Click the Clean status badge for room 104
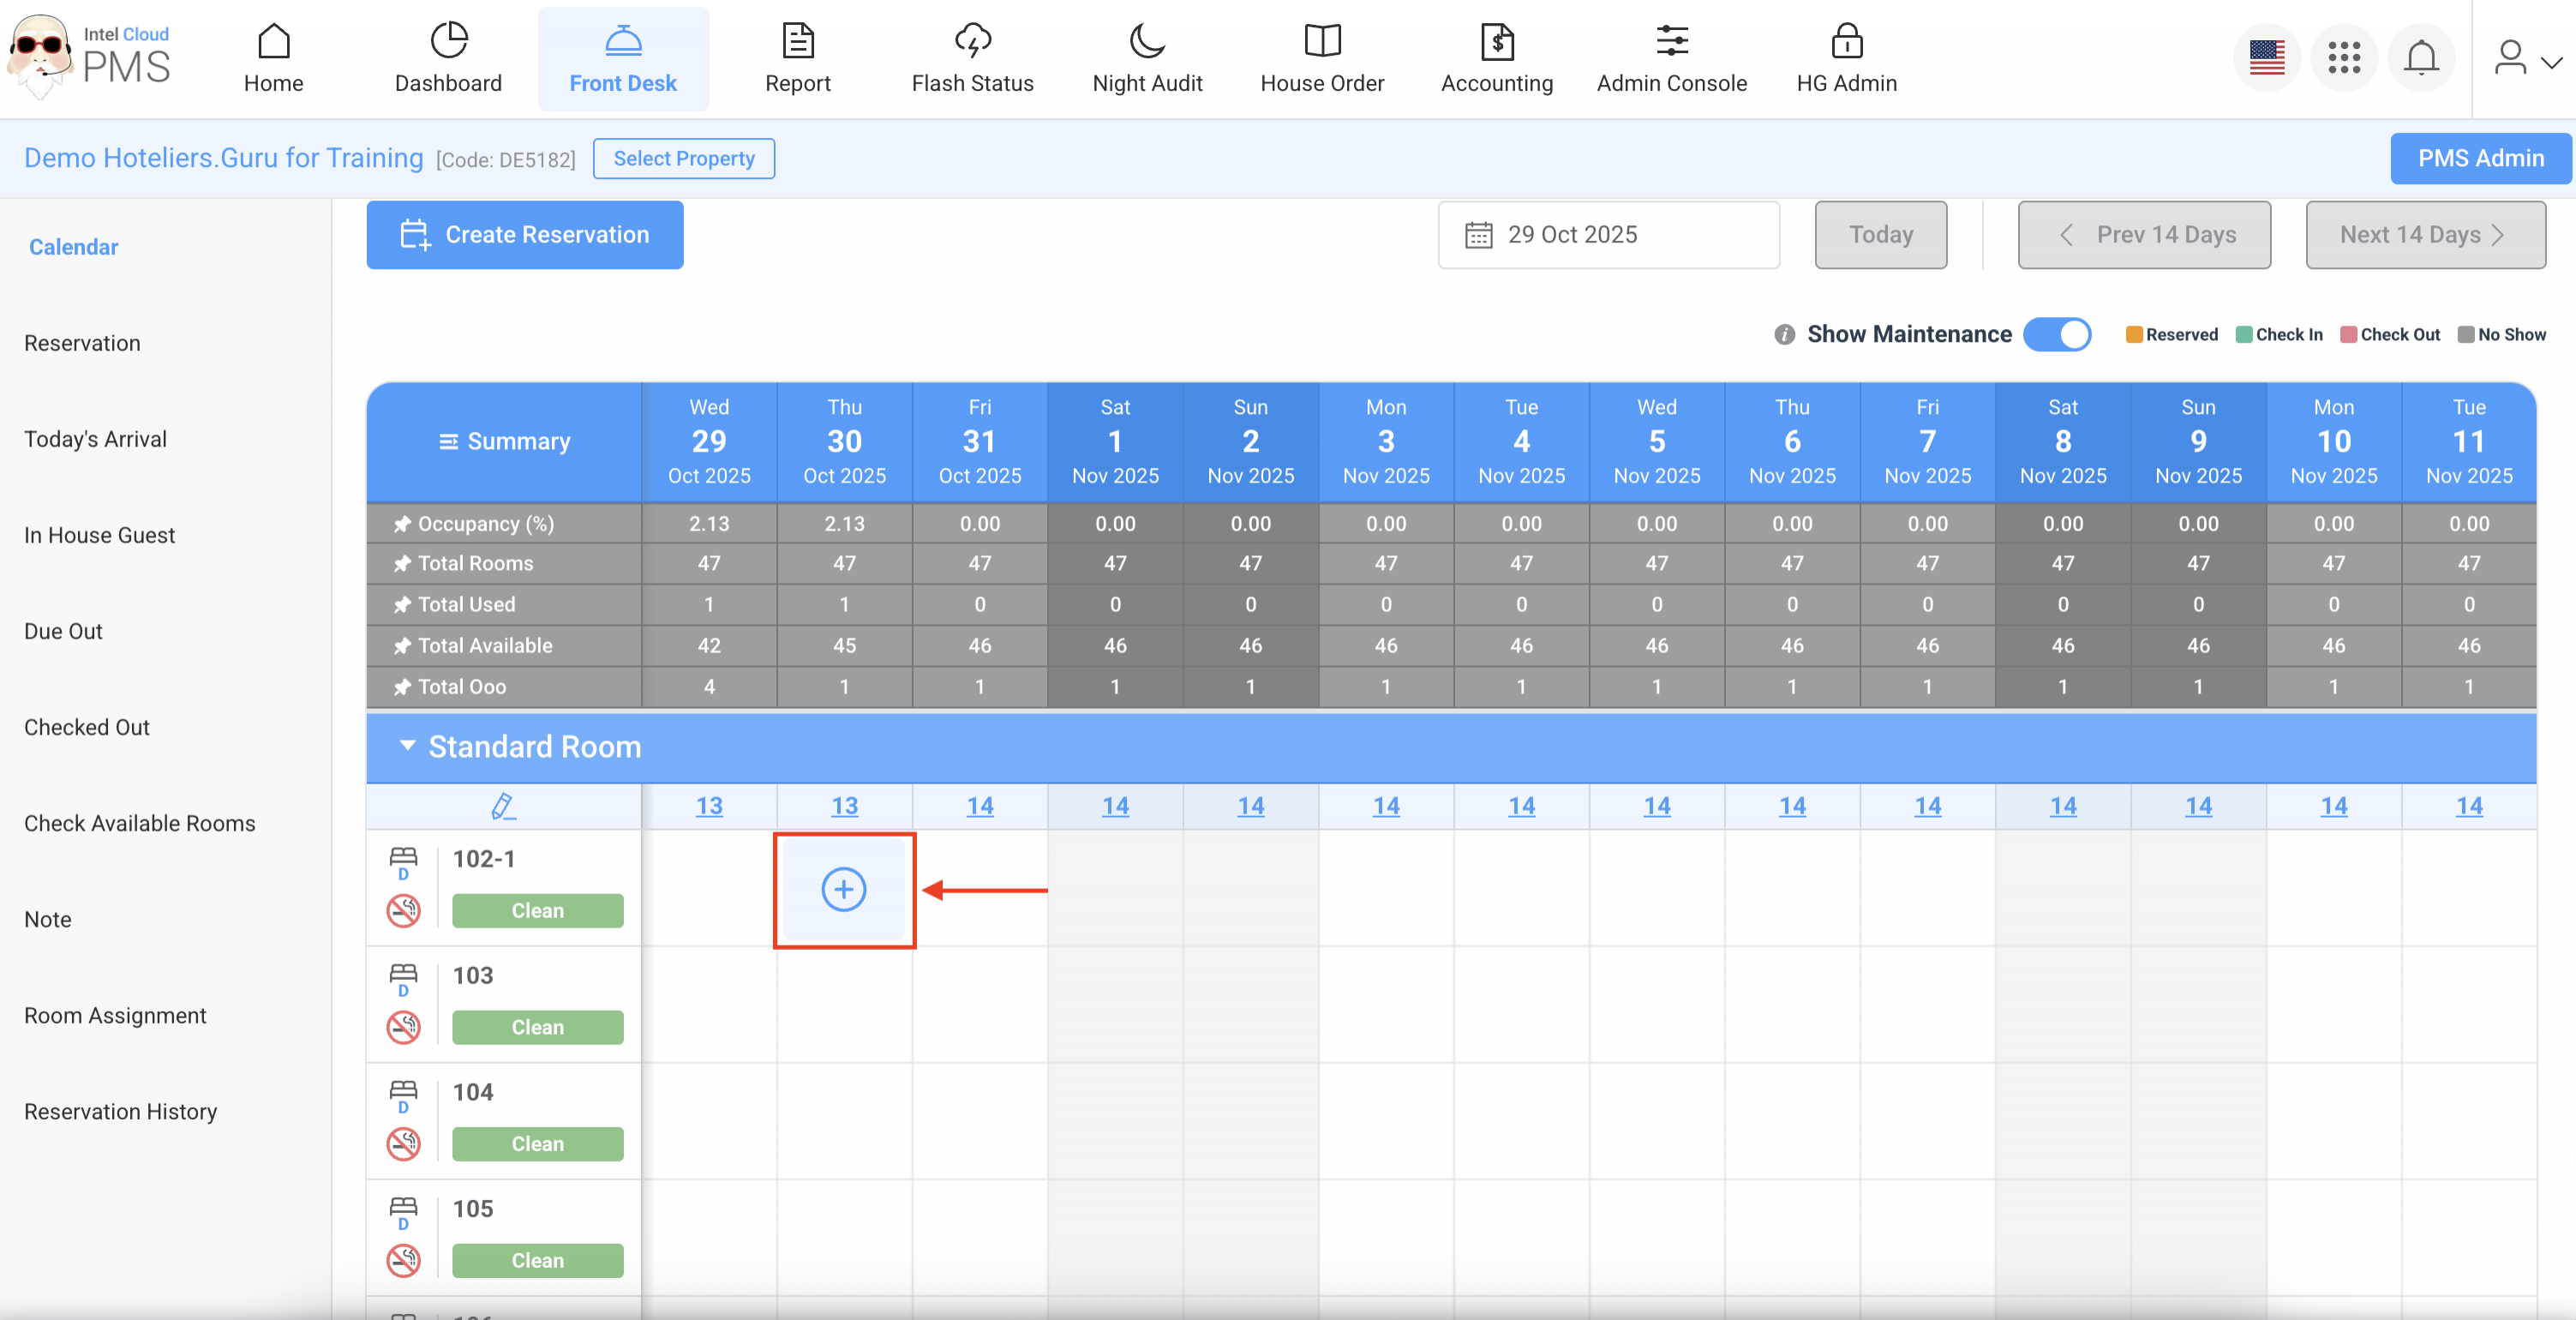Viewport: 2576px width, 1320px height. pyautogui.click(x=537, y=1144)
